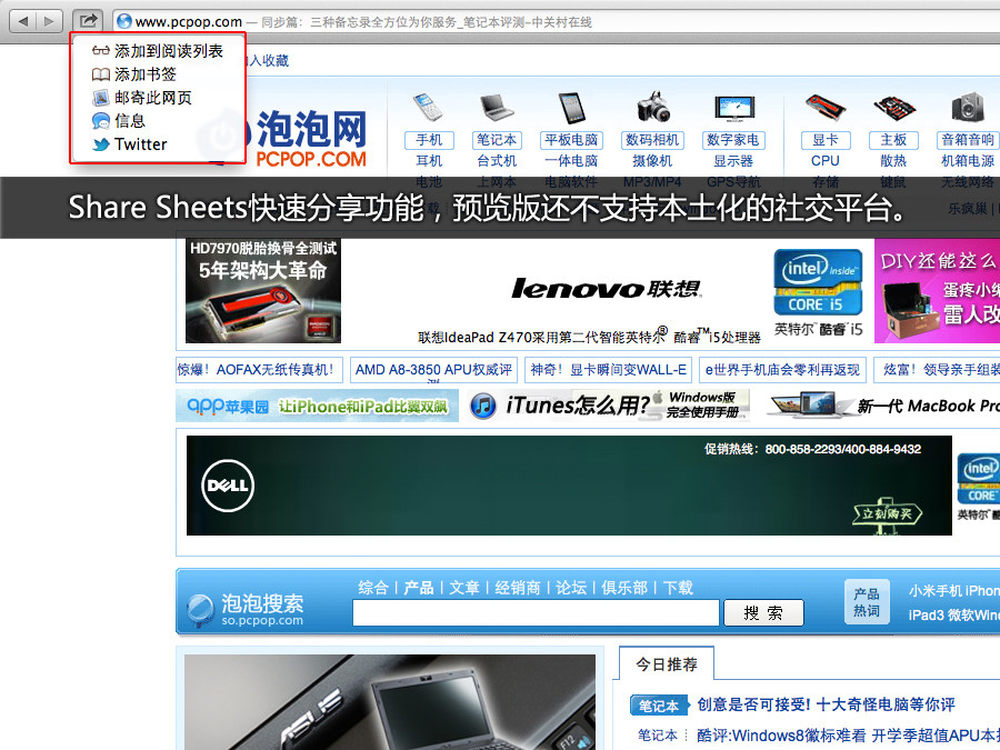This screenshot has width=1000, height=750.
Task: Follow the 散热 link
Action: pyautogui.click(x=893, y=161)
